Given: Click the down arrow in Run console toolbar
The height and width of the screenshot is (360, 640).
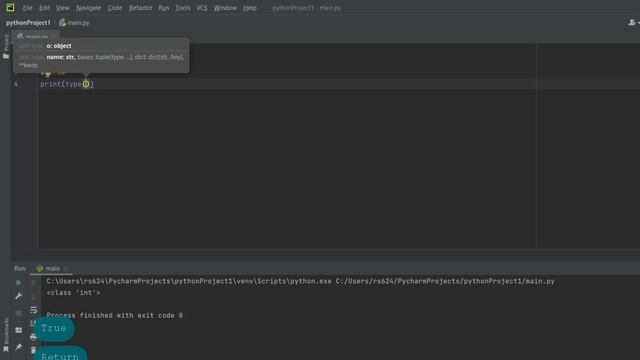Looking at the screenshot, I should 33,296.
